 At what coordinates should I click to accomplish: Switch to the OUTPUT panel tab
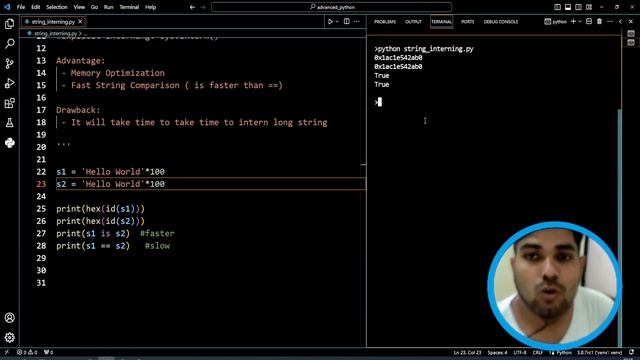click(x=413, y=22)
